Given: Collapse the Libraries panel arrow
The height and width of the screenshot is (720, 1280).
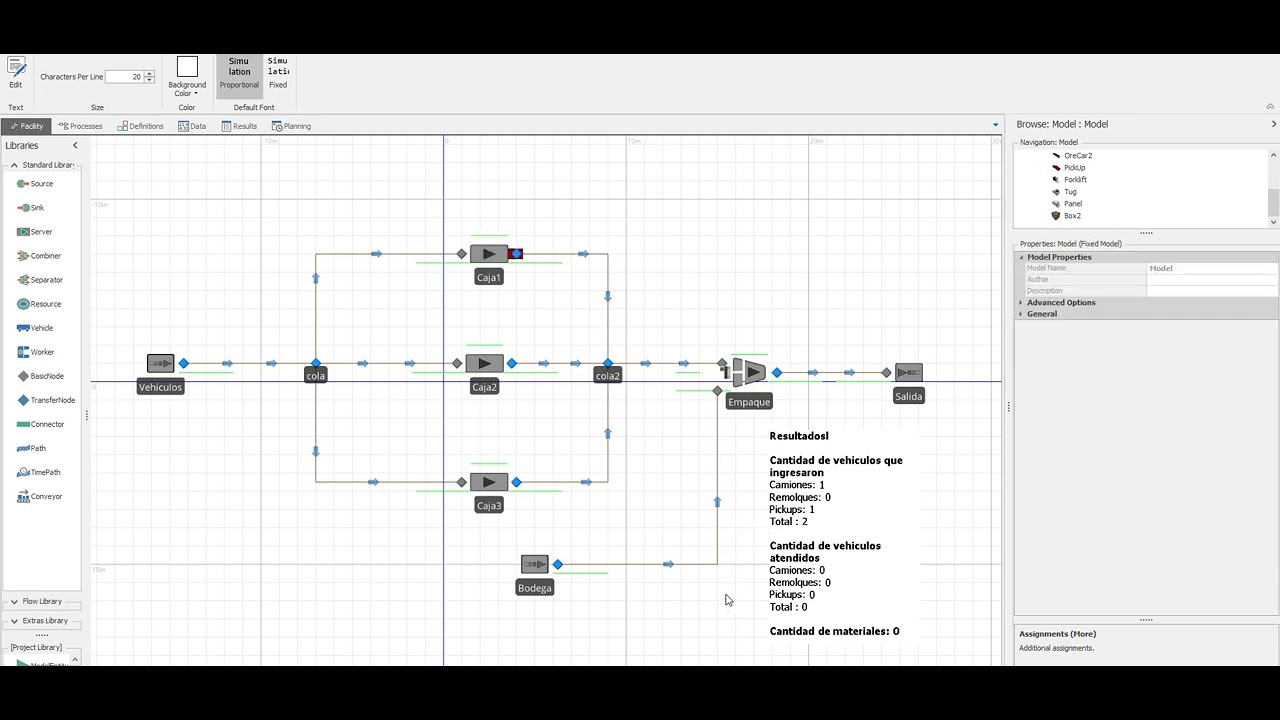Looking at the screenshot, I should pyautogui.click(x=75, y=146).
